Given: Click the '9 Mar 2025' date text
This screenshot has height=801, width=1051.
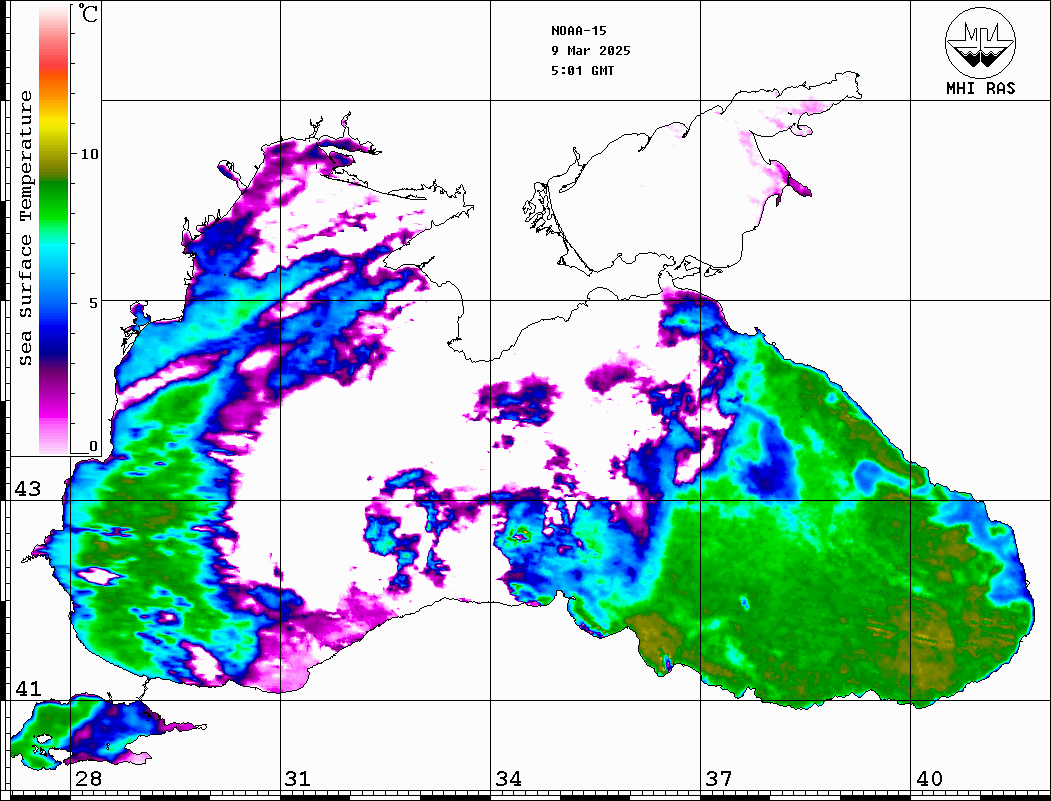Looking at the screenshot, I should click(591, 50).
